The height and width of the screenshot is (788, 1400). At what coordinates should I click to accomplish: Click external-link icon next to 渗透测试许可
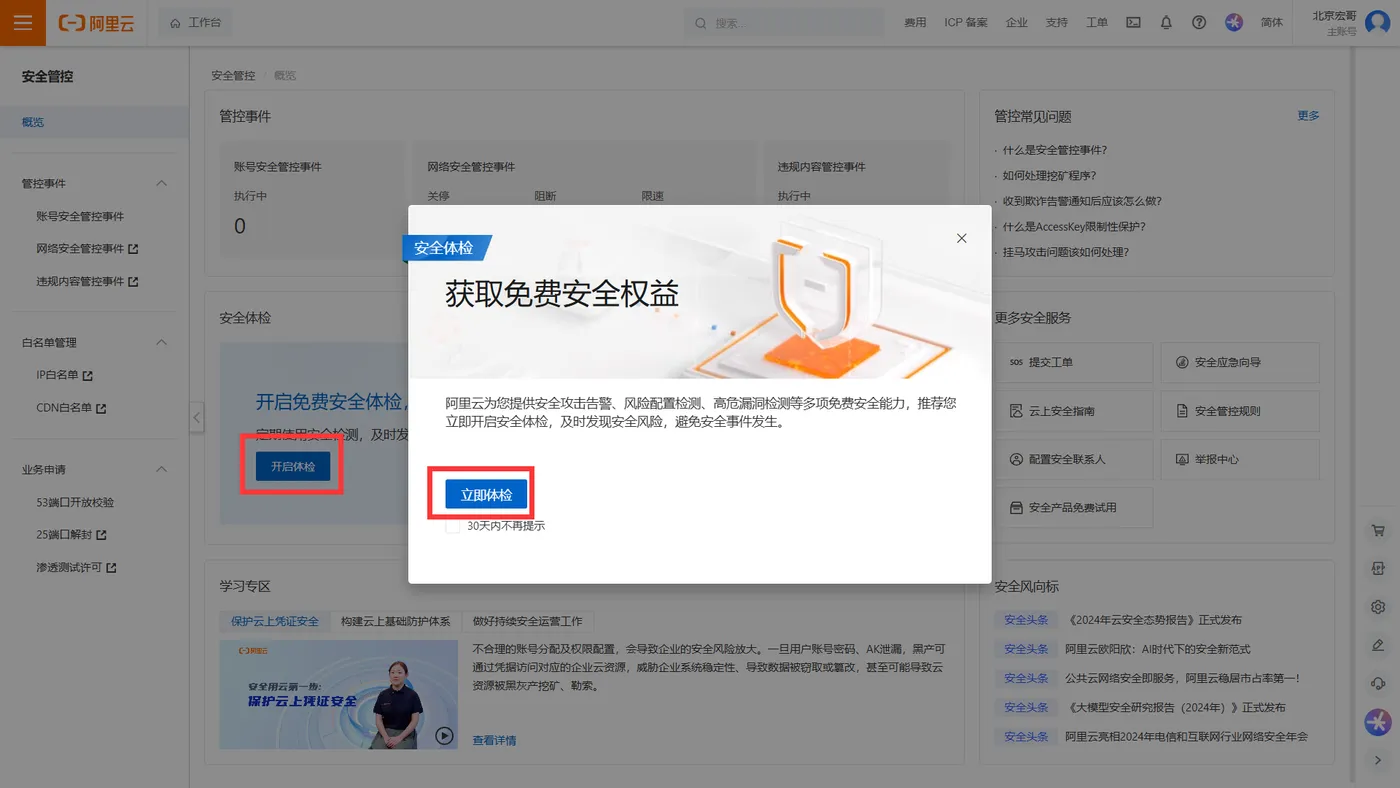111,568
